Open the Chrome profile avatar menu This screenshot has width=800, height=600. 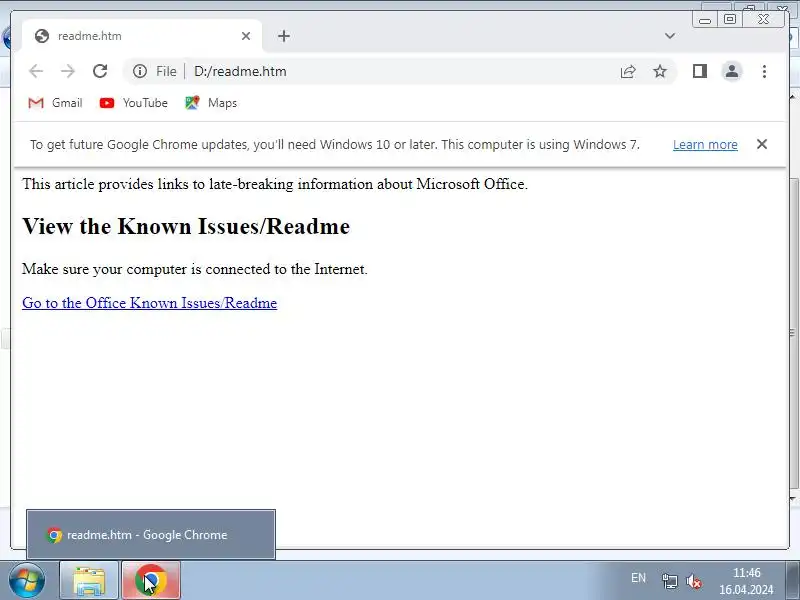coord(732,71)
